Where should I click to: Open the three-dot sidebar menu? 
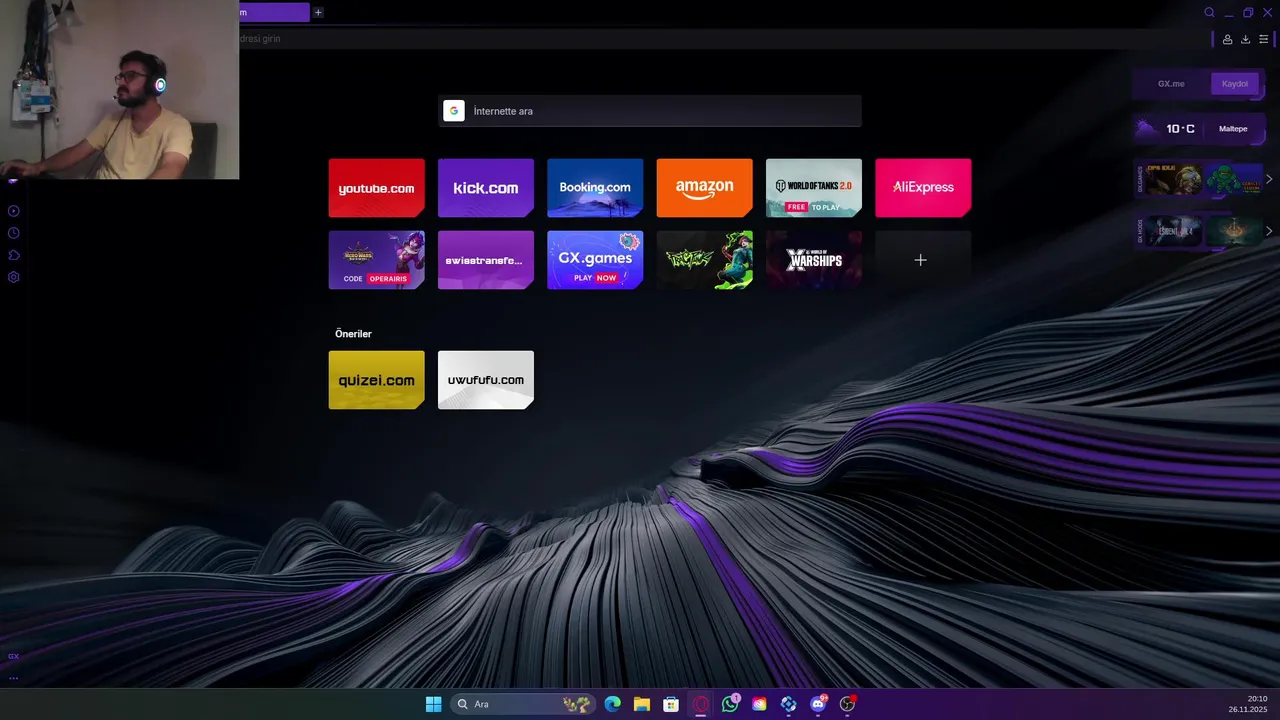click(13, 678)
